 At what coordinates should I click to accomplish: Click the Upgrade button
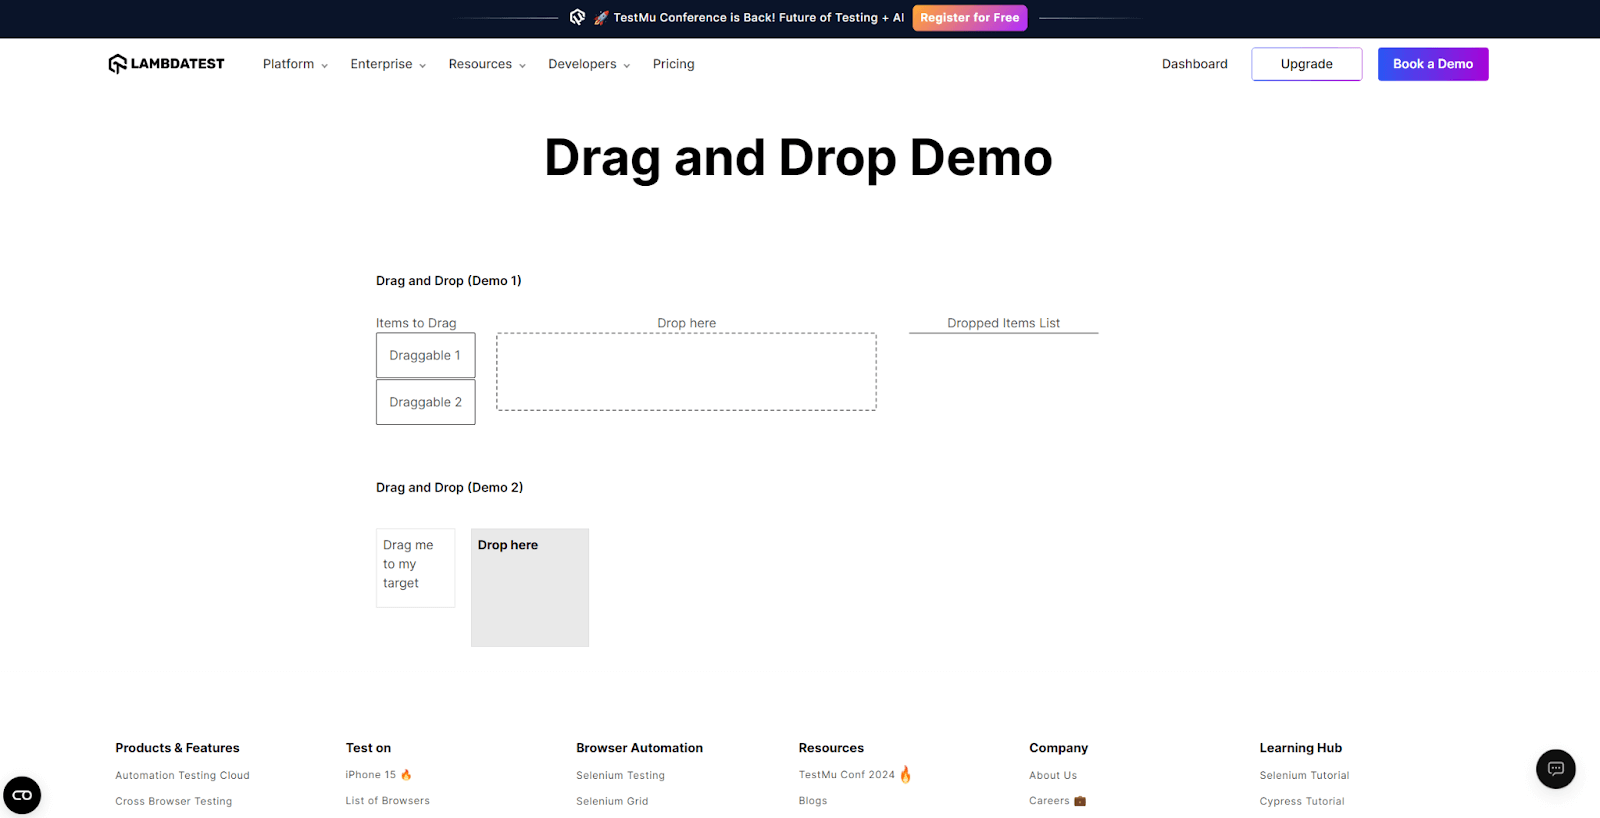pos(1306,64)
